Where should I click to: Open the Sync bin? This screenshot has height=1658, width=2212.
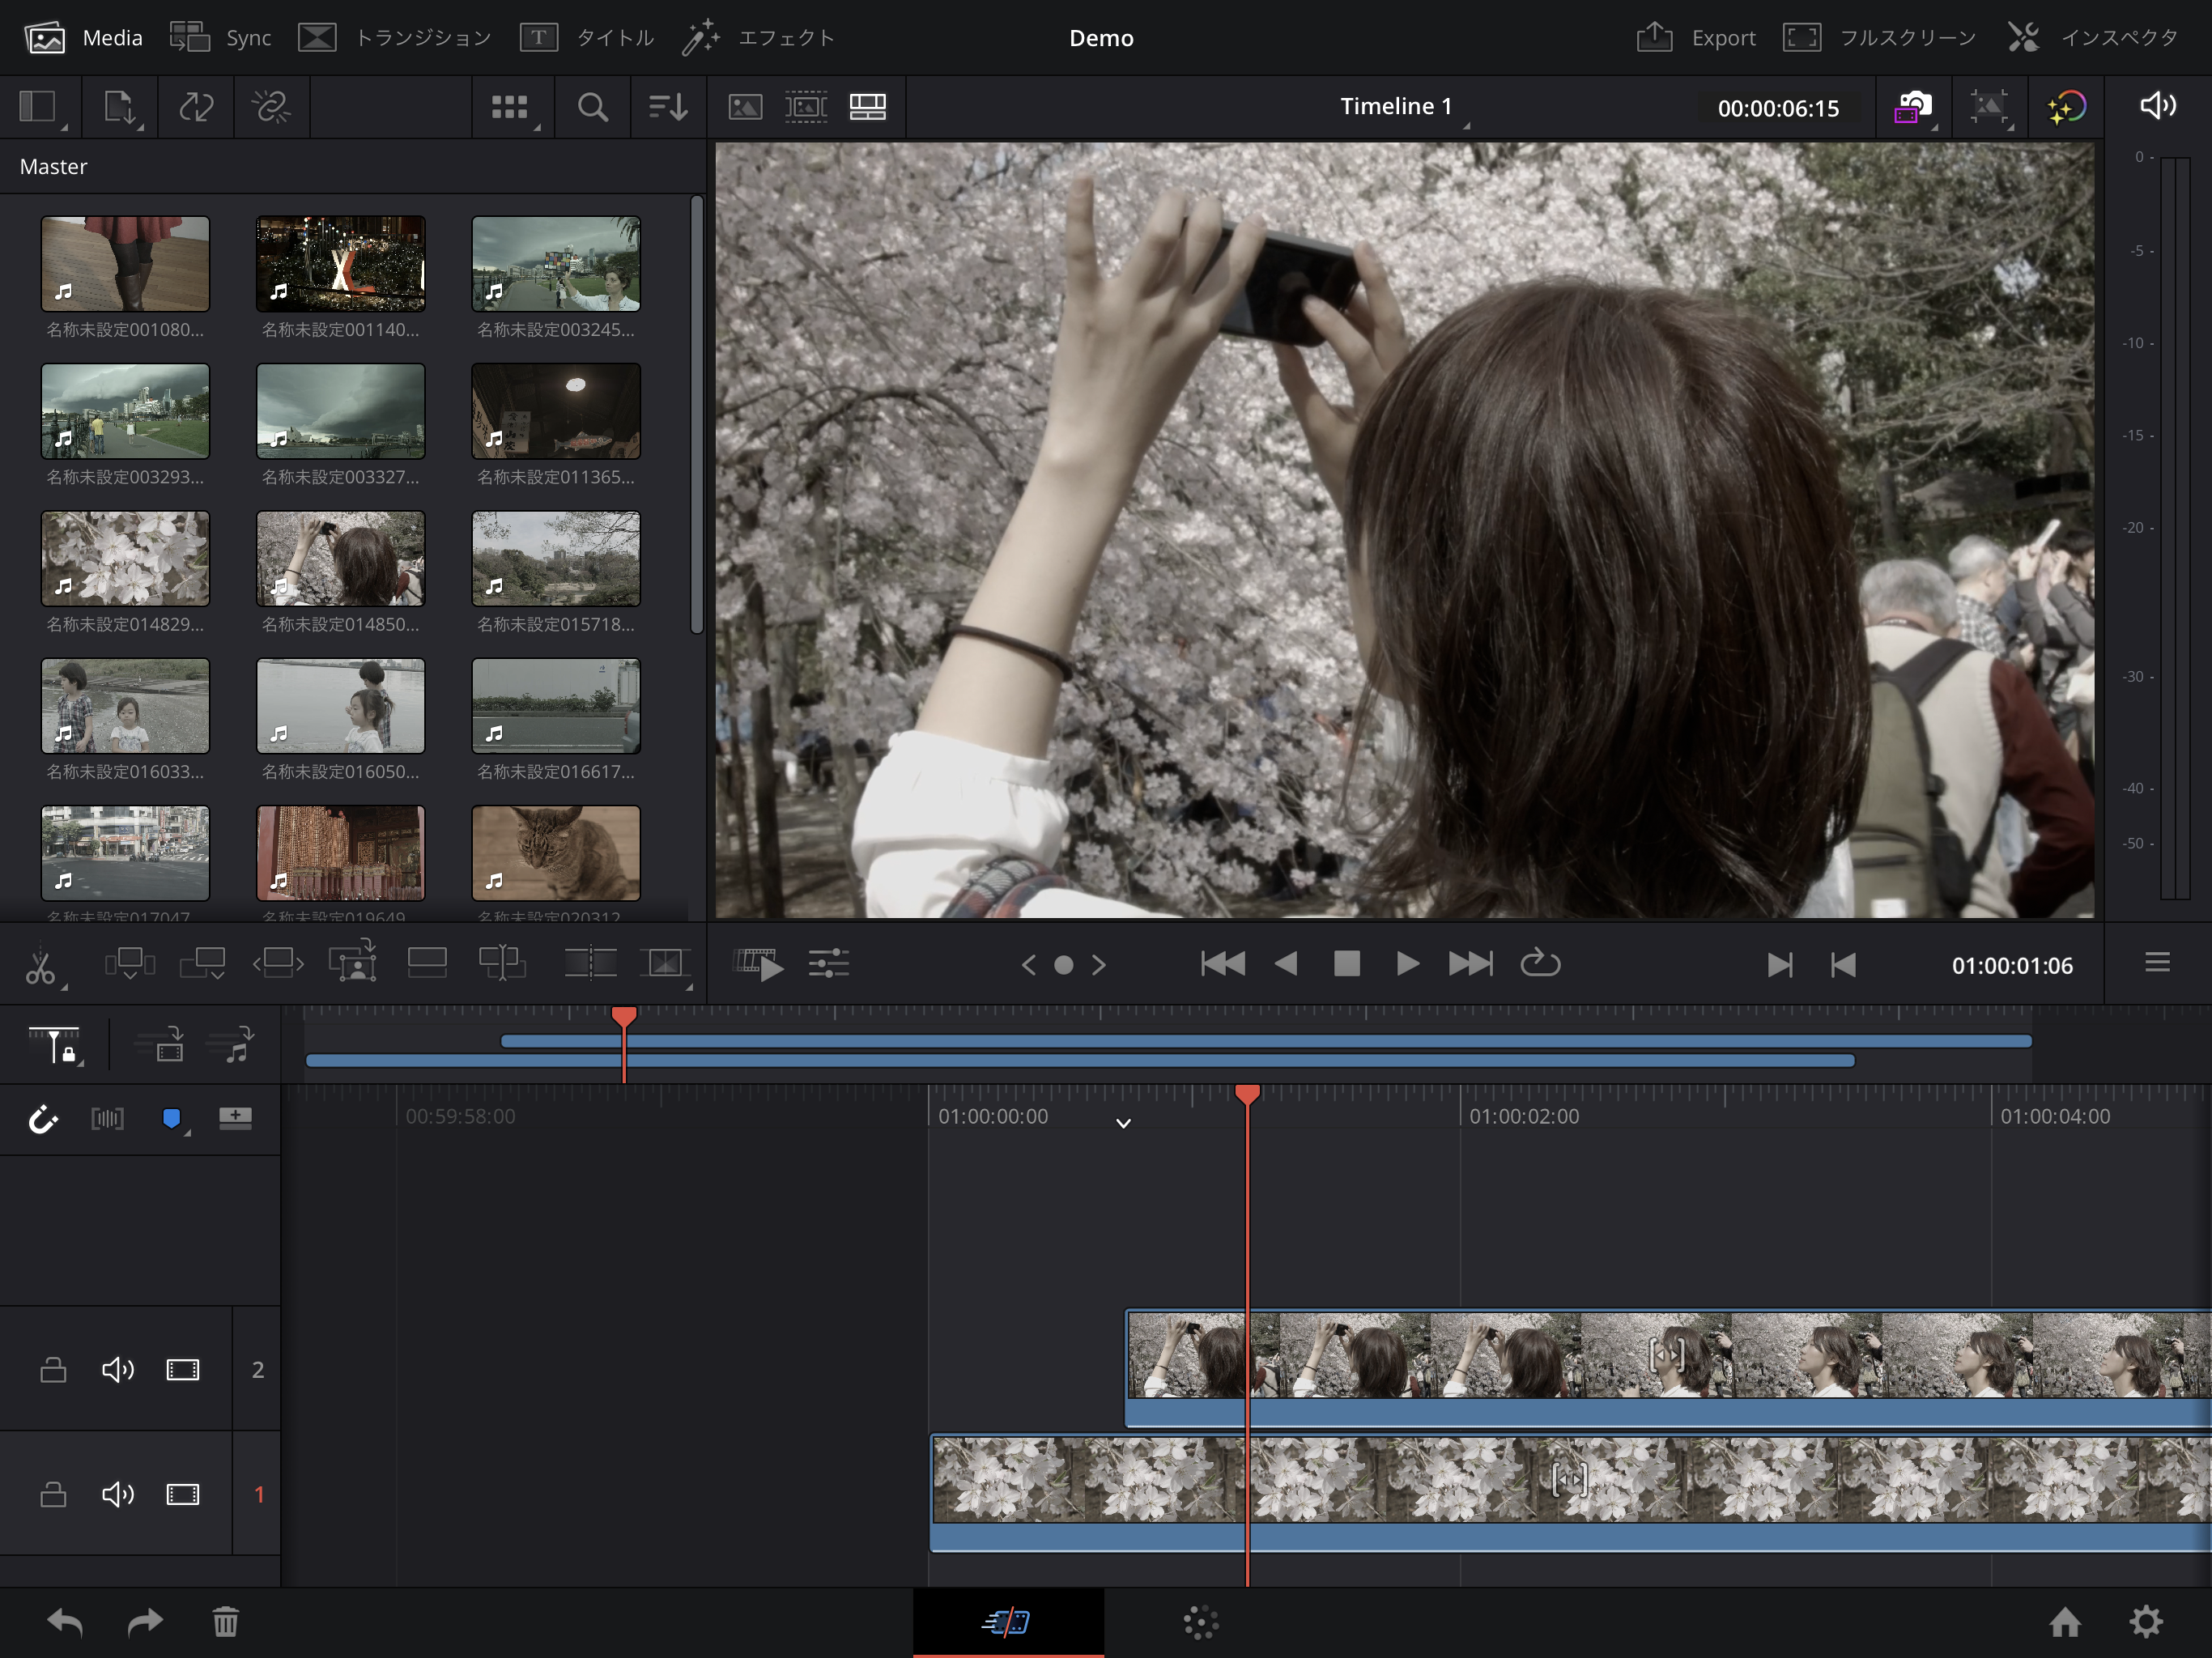click(221, 38)
